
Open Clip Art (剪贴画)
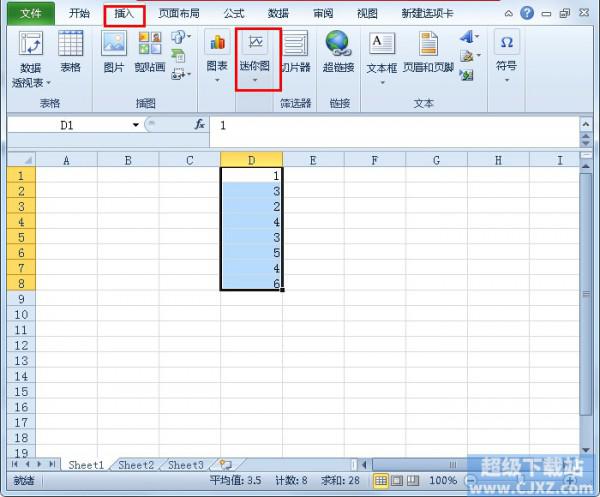click(149, 46)
